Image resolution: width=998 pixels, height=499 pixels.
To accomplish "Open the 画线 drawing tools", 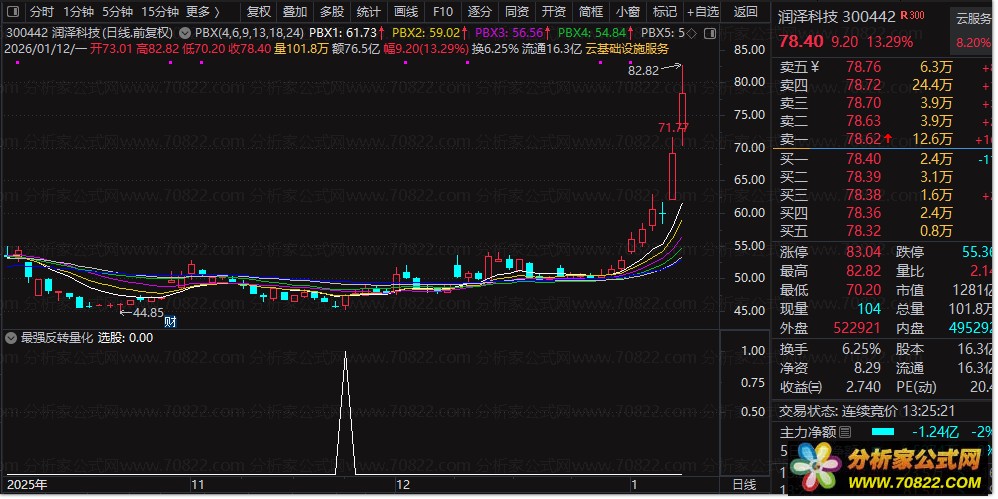I will 405,12.
